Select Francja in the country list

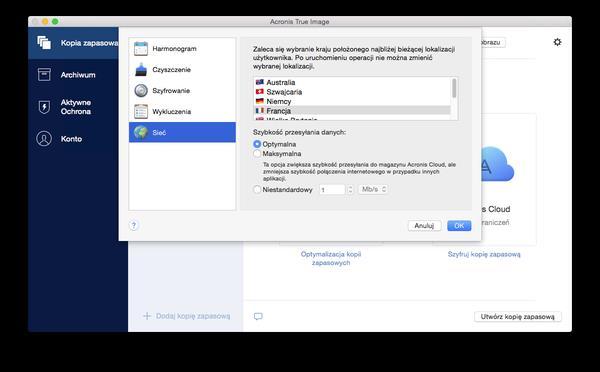tap(352, 111)
